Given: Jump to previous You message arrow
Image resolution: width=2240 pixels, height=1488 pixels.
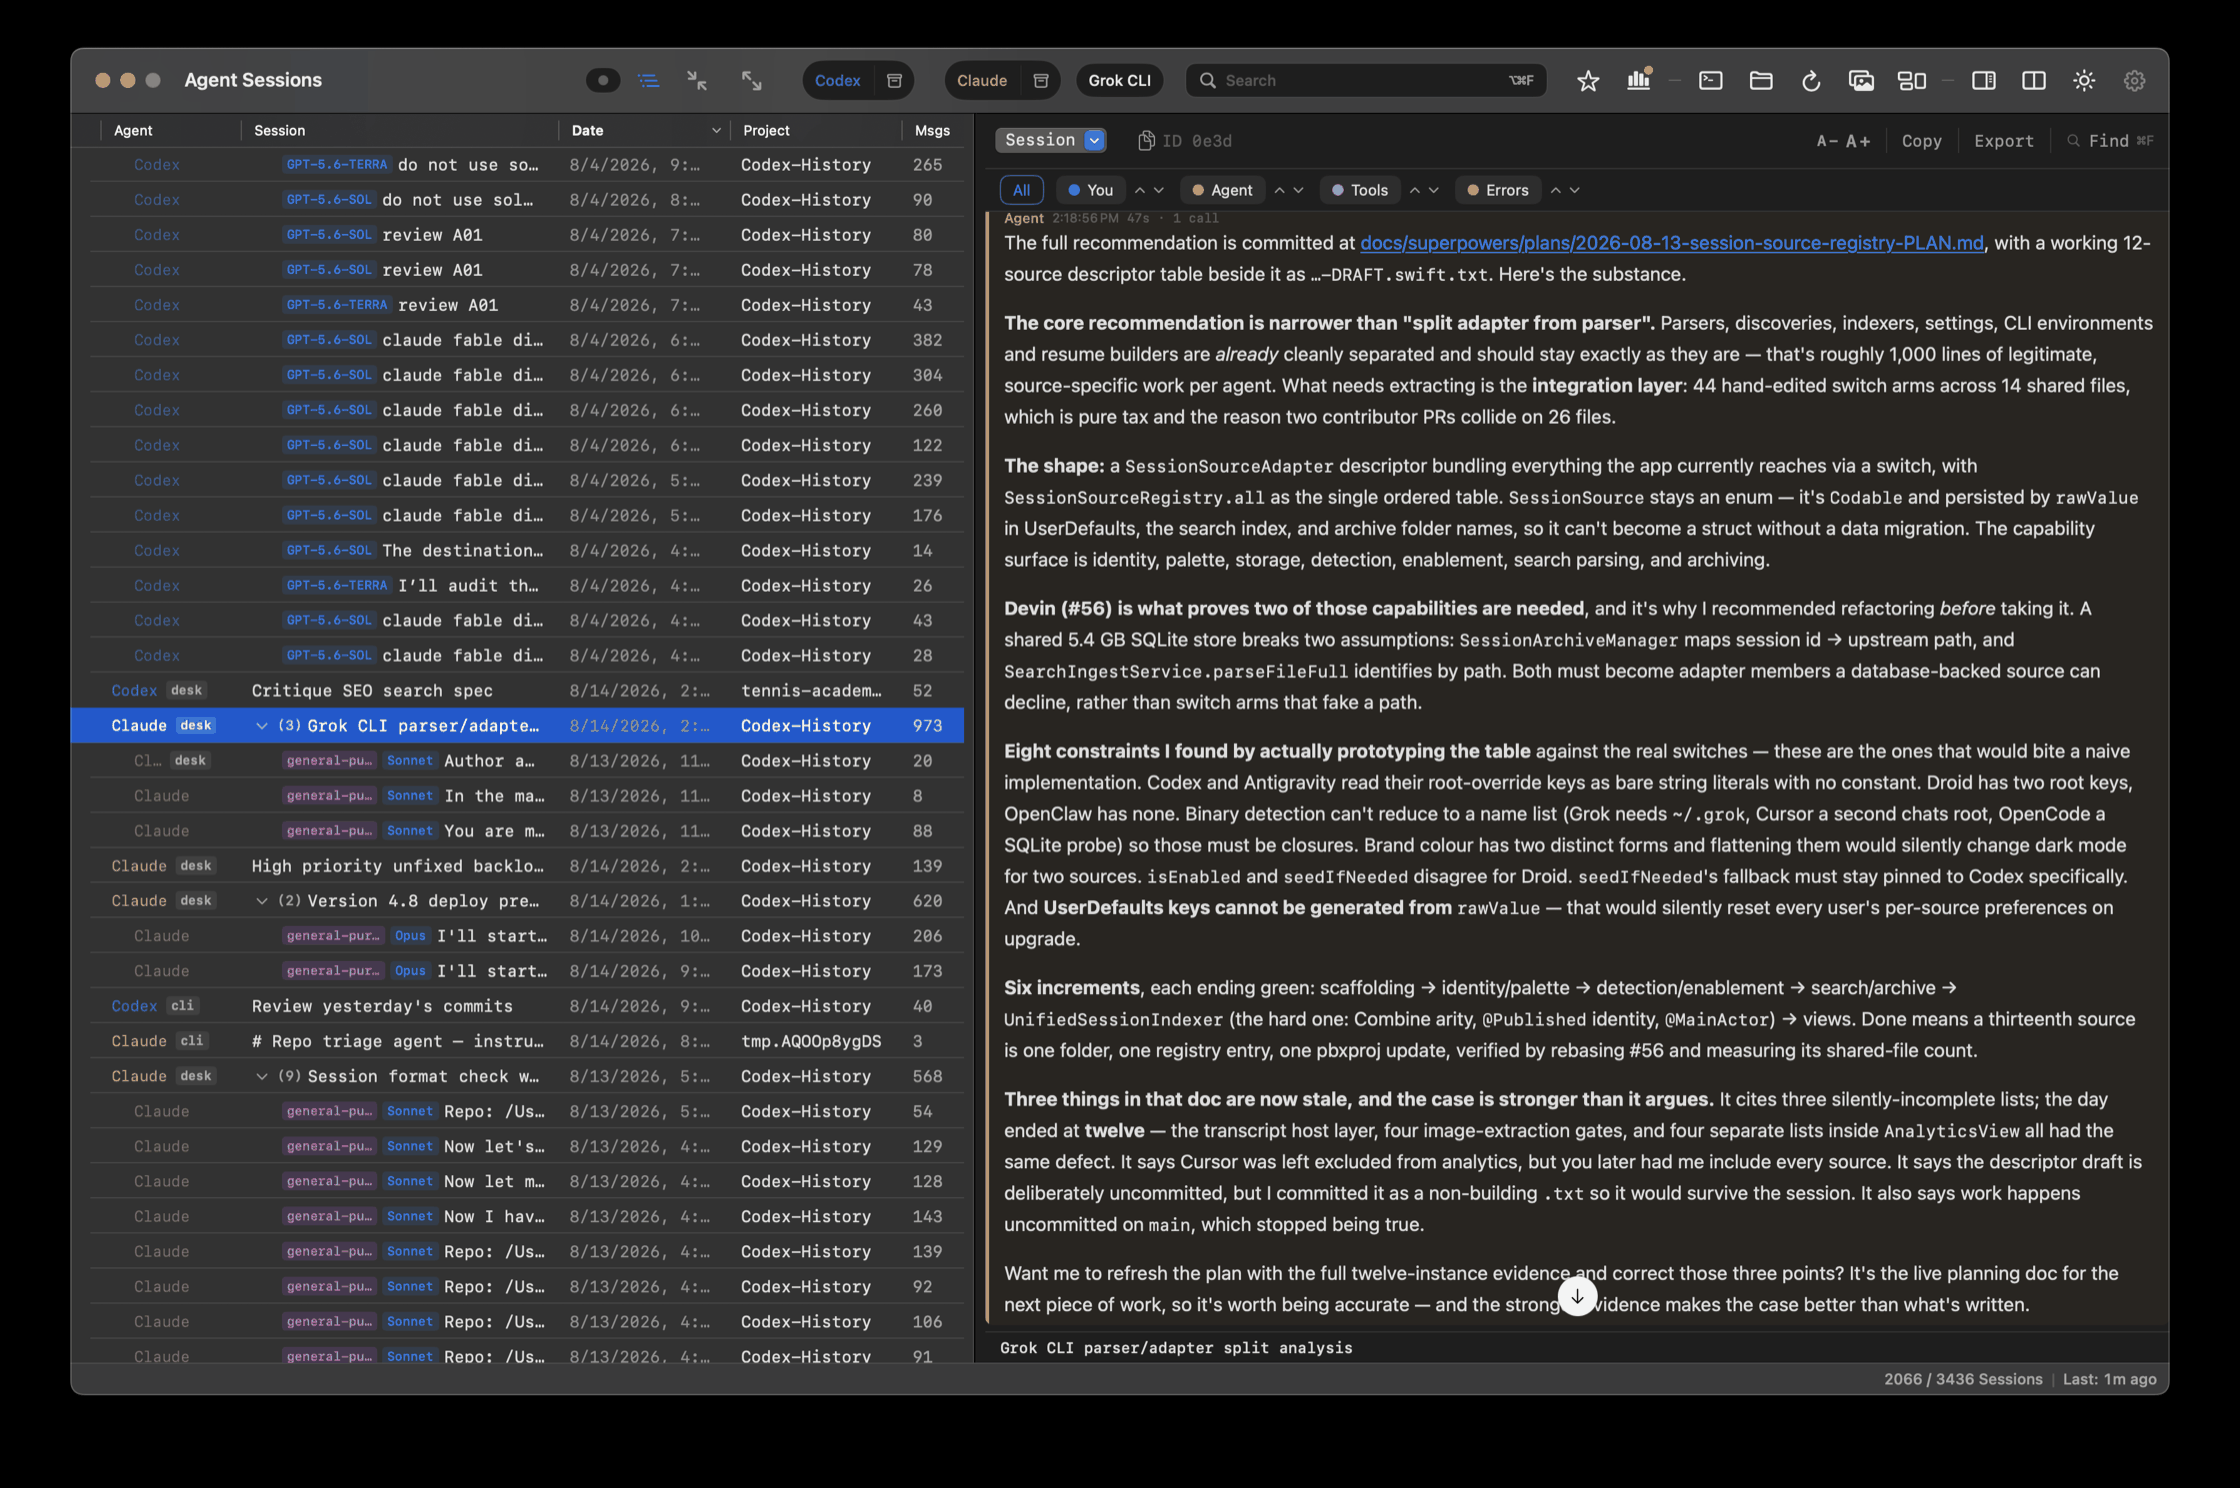Looking at the screenshot, I should 1139,190.
